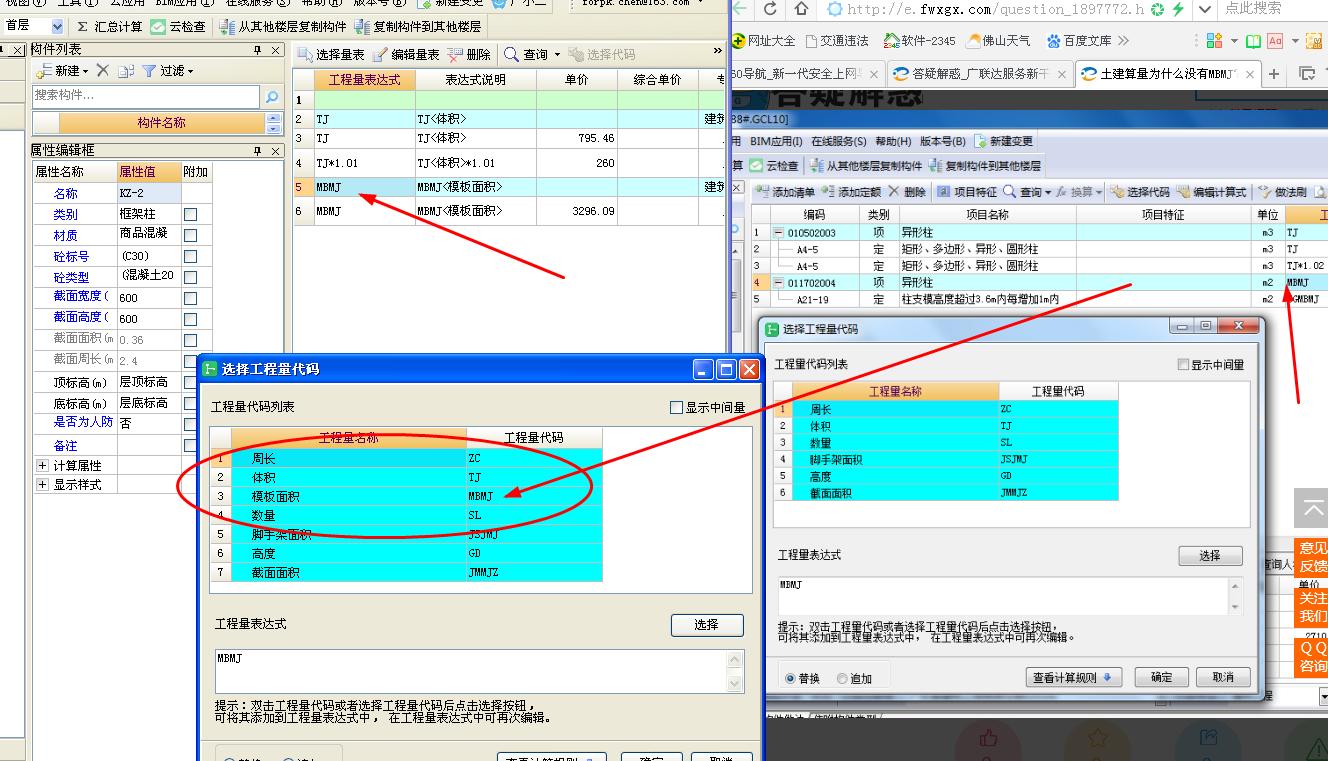Switch to the 土建算量为什么没有MBMJ browser tab

tap(1166, 74)
